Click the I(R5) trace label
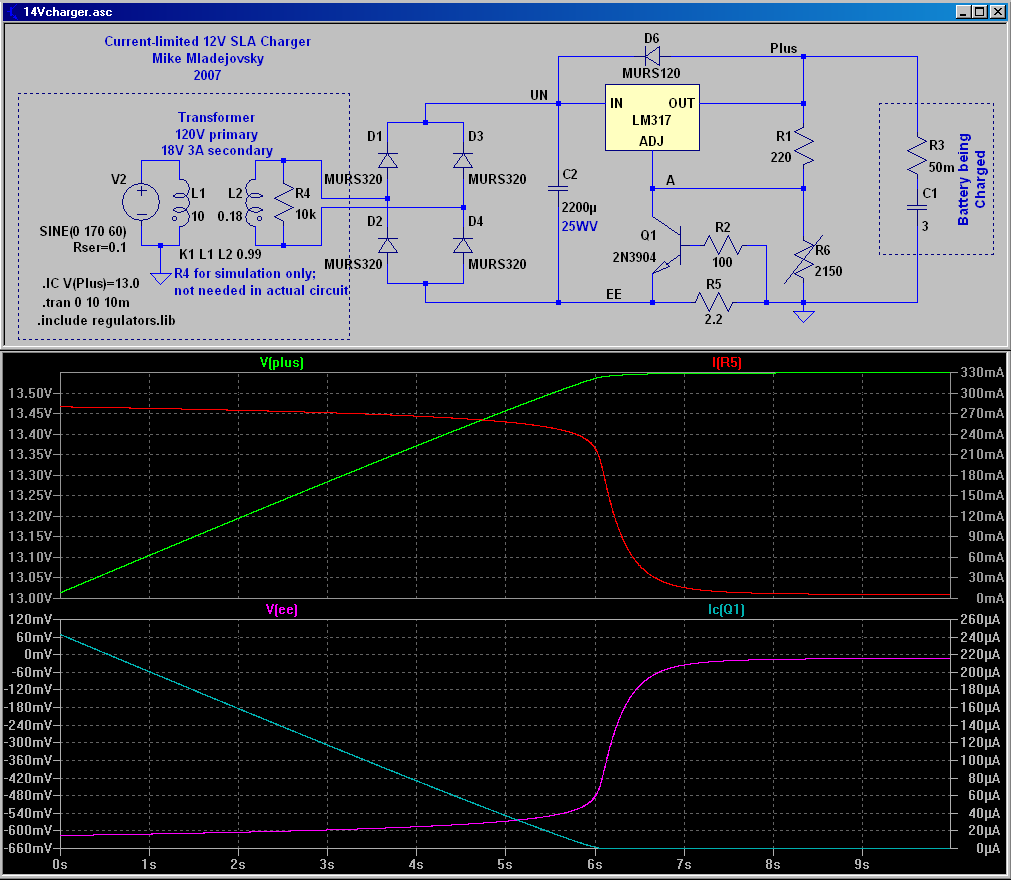Screen dimensions: 1011x880 (x=727, y=362)
